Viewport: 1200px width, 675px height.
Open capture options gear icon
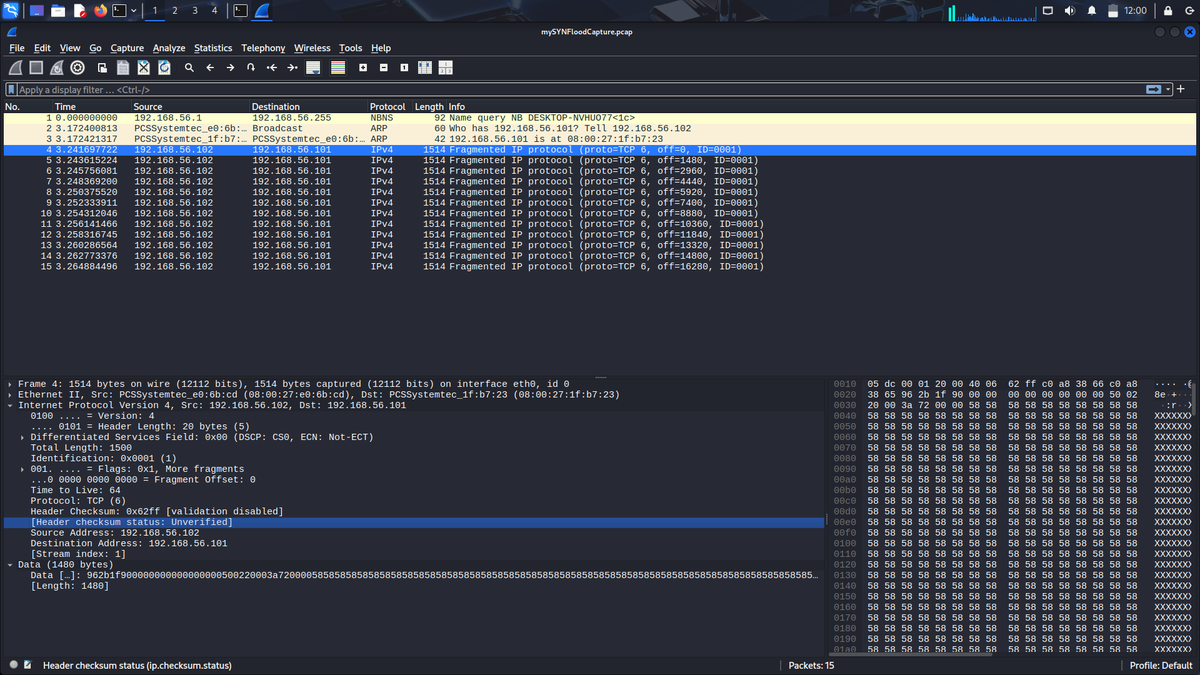(x=77, y=68)
